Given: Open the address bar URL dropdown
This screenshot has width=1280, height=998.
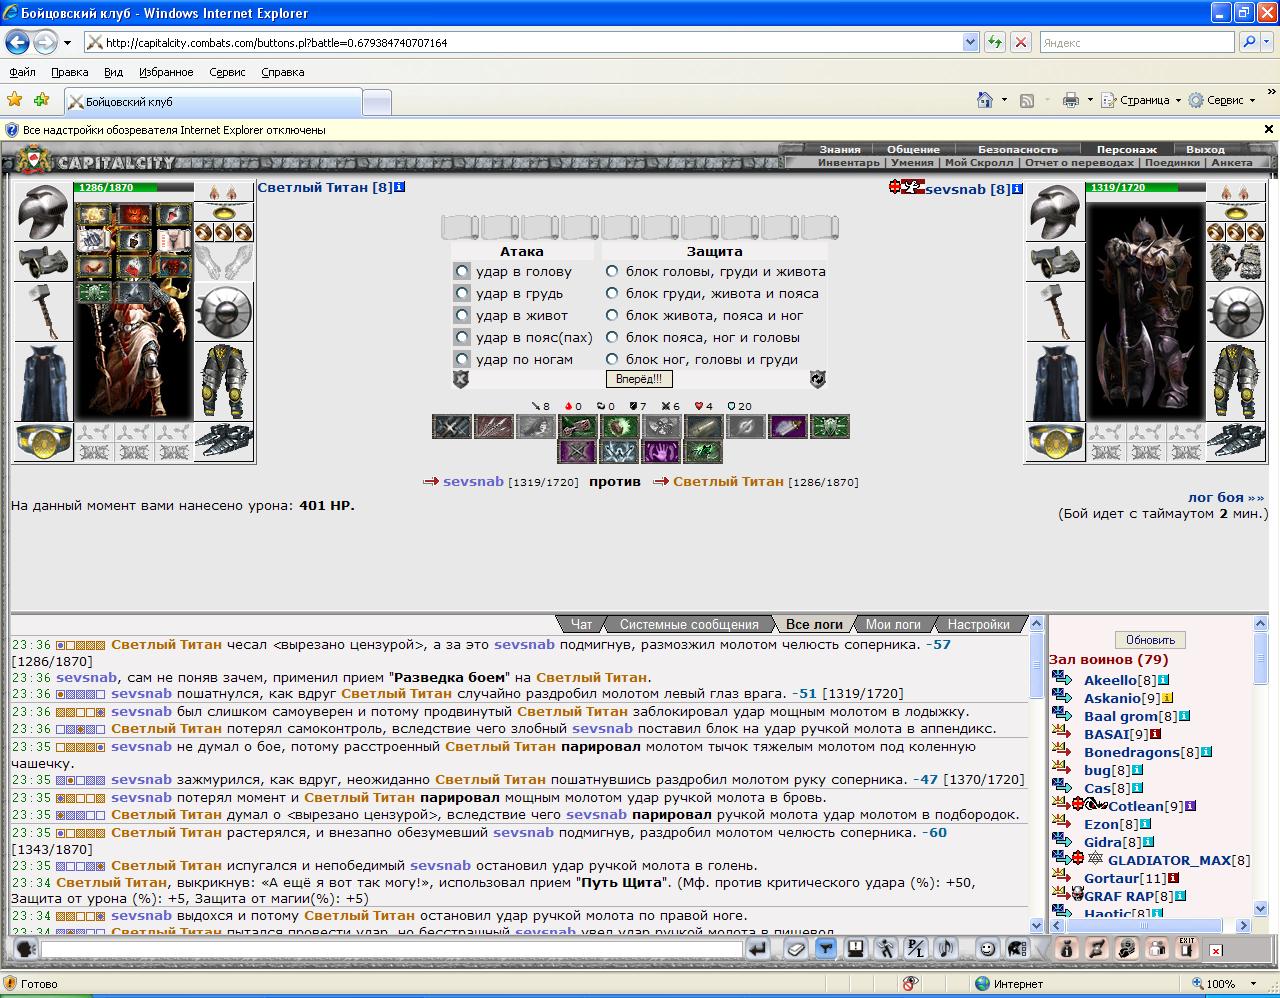Looking at the screenshot, I should 970,42.
